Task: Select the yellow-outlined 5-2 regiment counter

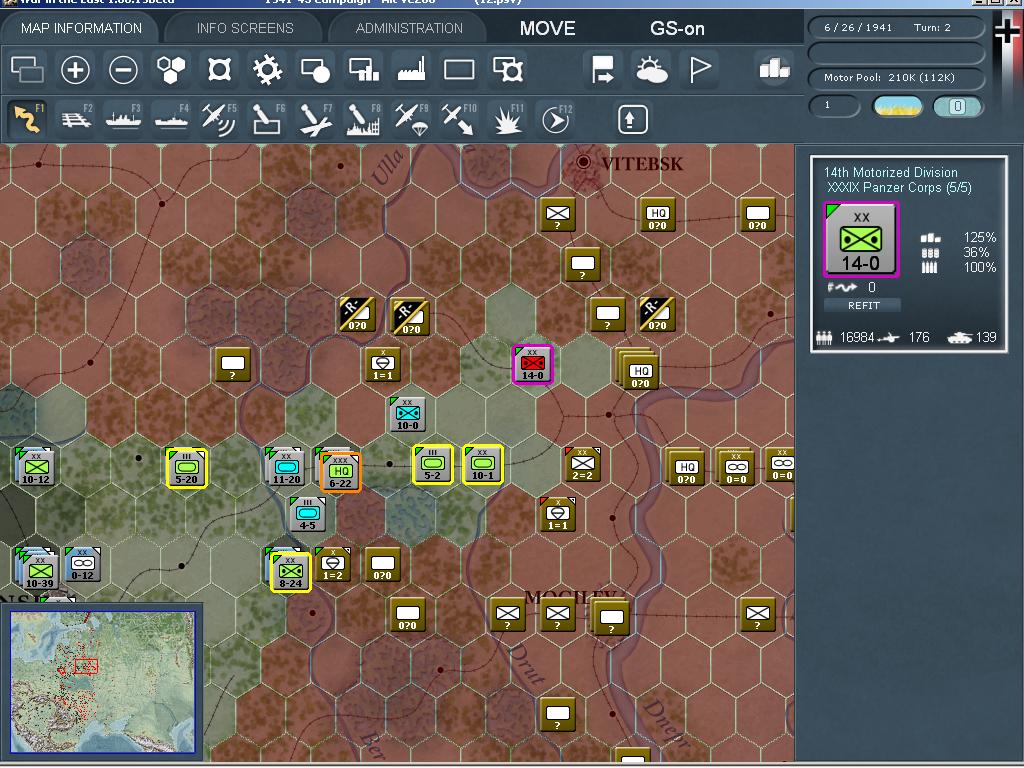Action: pyautogui.click(x=432, y=464)
